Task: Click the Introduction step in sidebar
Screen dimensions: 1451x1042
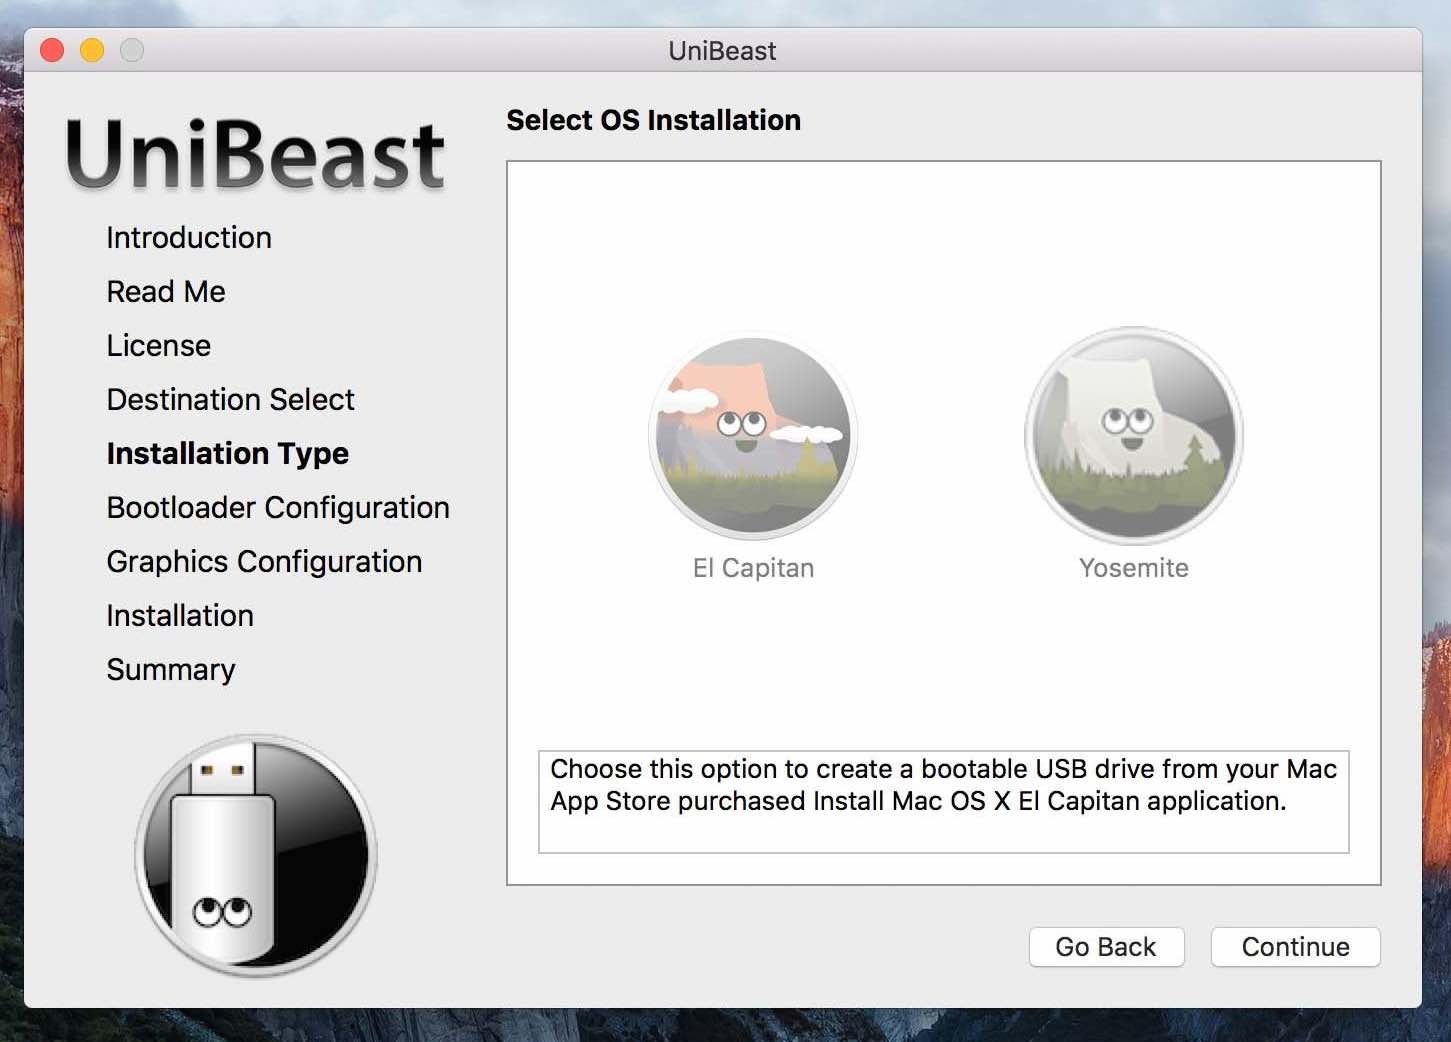Action: (x=189, y=238)
